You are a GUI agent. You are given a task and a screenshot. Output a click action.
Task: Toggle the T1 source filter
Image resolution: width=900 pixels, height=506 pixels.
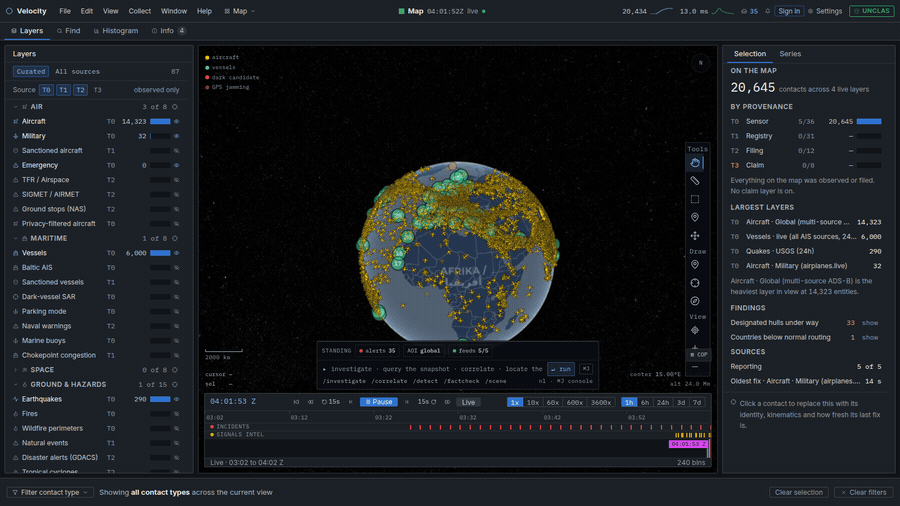click(63, 90)
